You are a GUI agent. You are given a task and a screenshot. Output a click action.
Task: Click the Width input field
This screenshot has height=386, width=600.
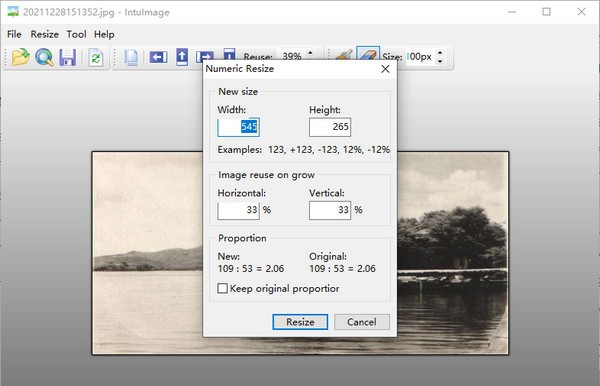(238, 127)
